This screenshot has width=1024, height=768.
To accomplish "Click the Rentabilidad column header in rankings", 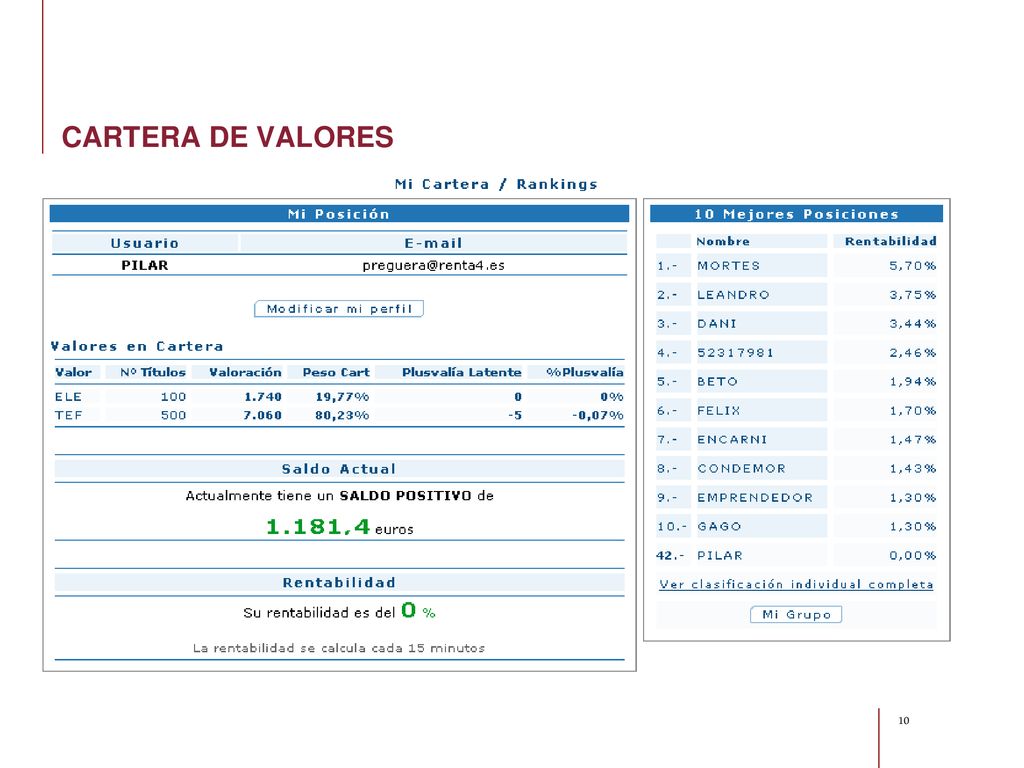I will point(890,241).
